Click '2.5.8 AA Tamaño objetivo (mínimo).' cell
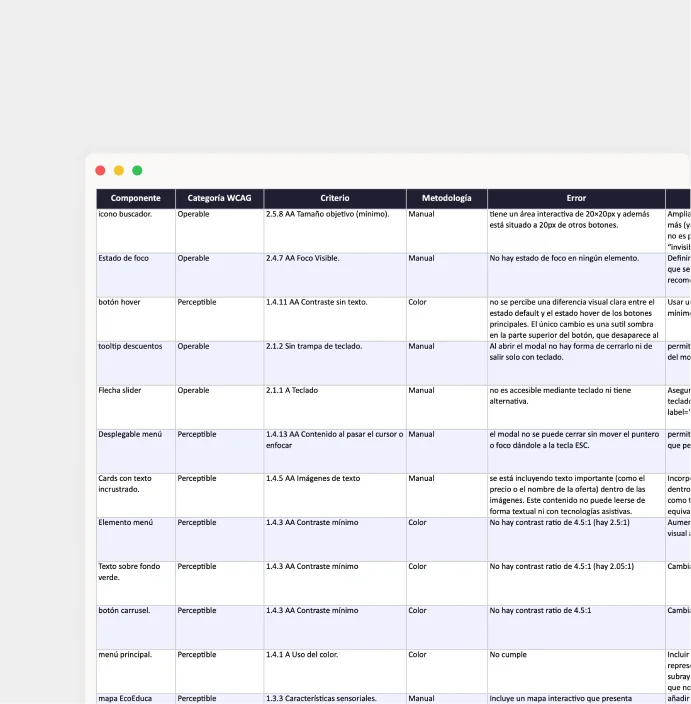 click(335, 231)
